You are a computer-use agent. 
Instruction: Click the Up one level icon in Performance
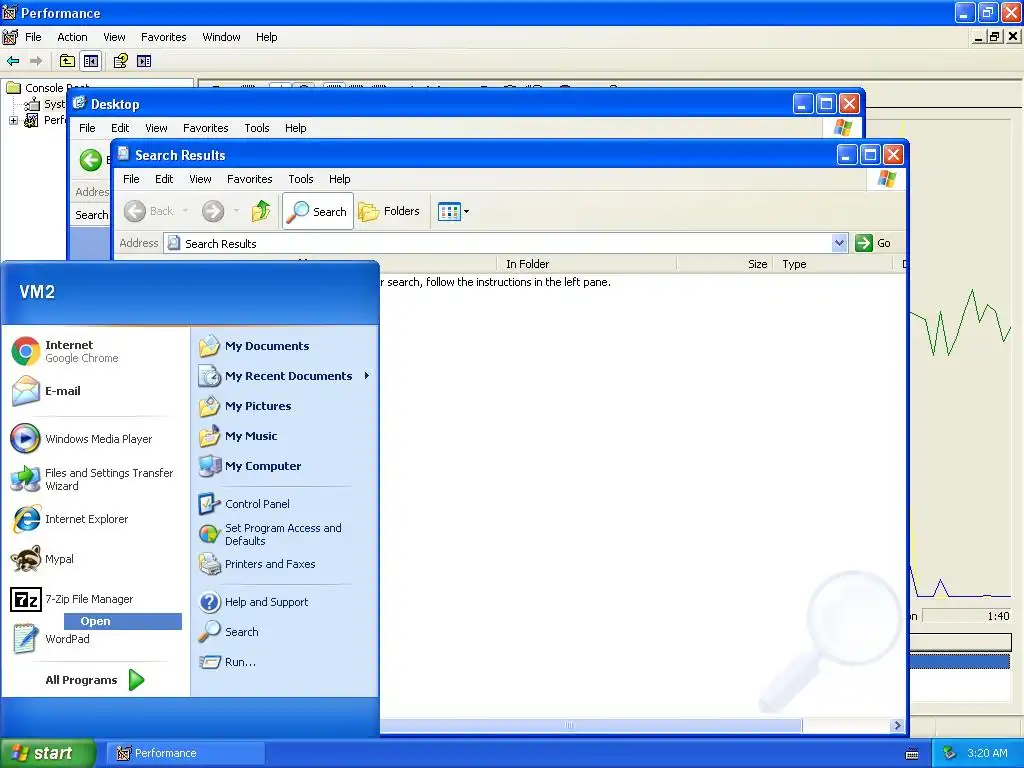click(67, 61)
